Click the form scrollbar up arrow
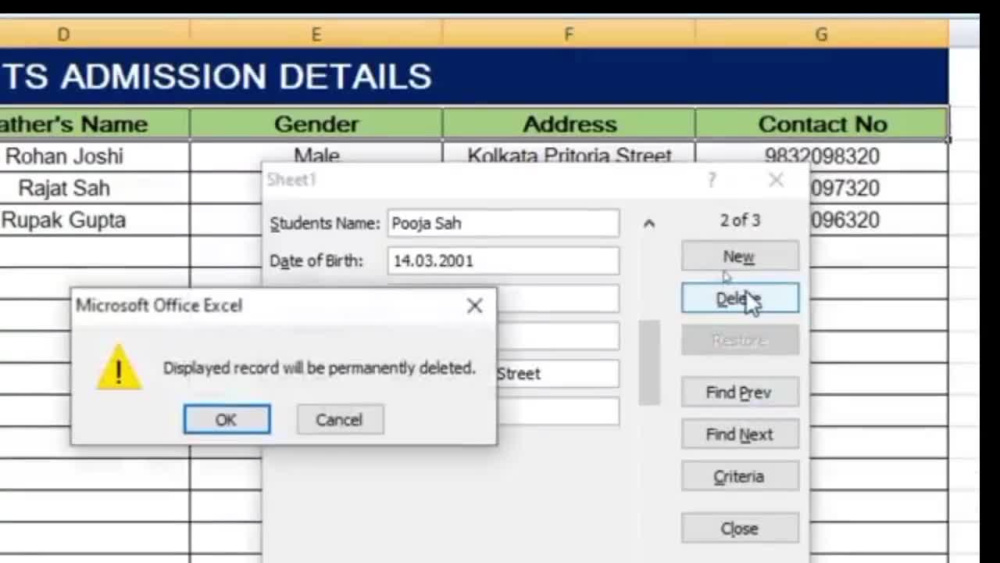Image resolution: width=1000 pixels, height=563 pixels. click(x=649, y=223)
